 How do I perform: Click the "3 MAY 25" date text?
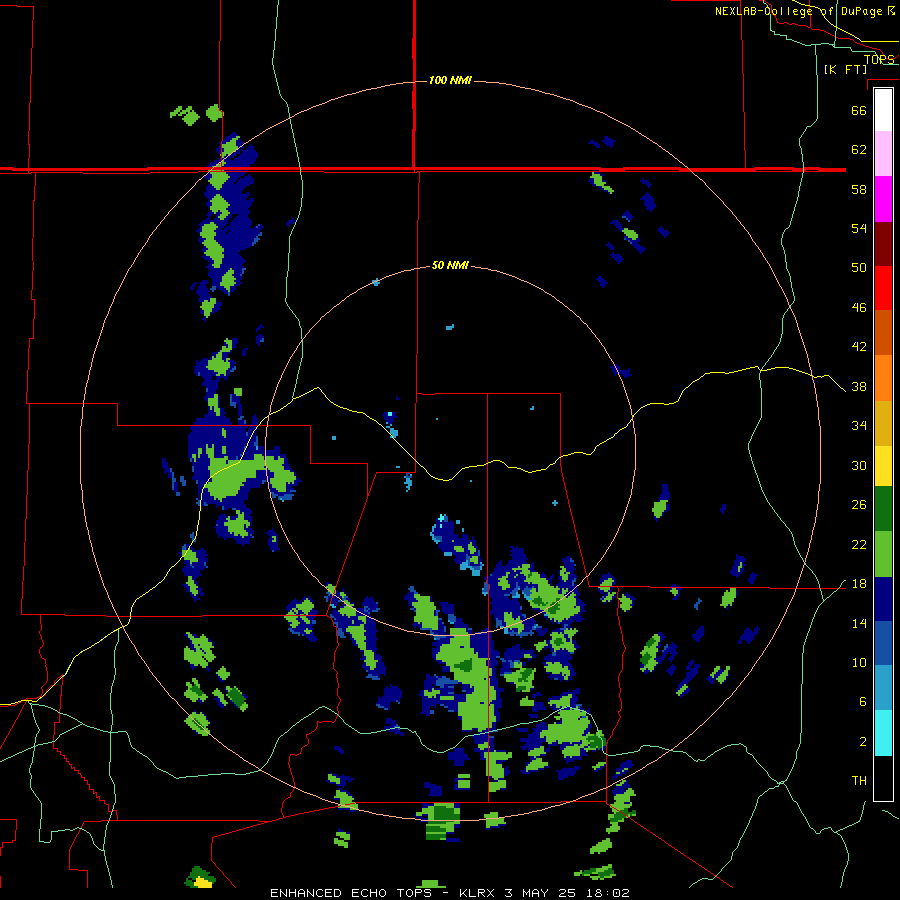click(541, 893)
